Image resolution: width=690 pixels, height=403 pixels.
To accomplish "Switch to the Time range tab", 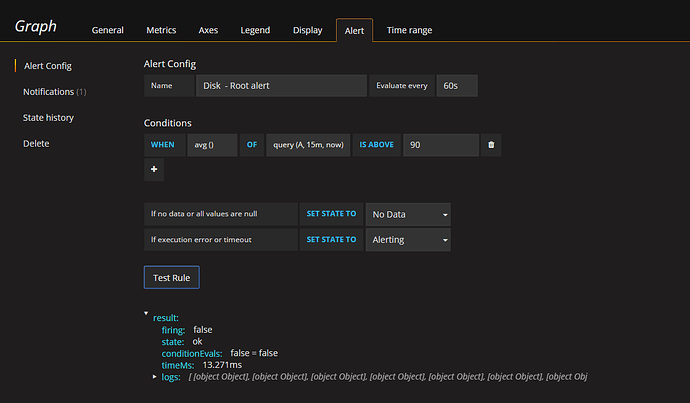I will pyautogui.click(x=409, y=30).
